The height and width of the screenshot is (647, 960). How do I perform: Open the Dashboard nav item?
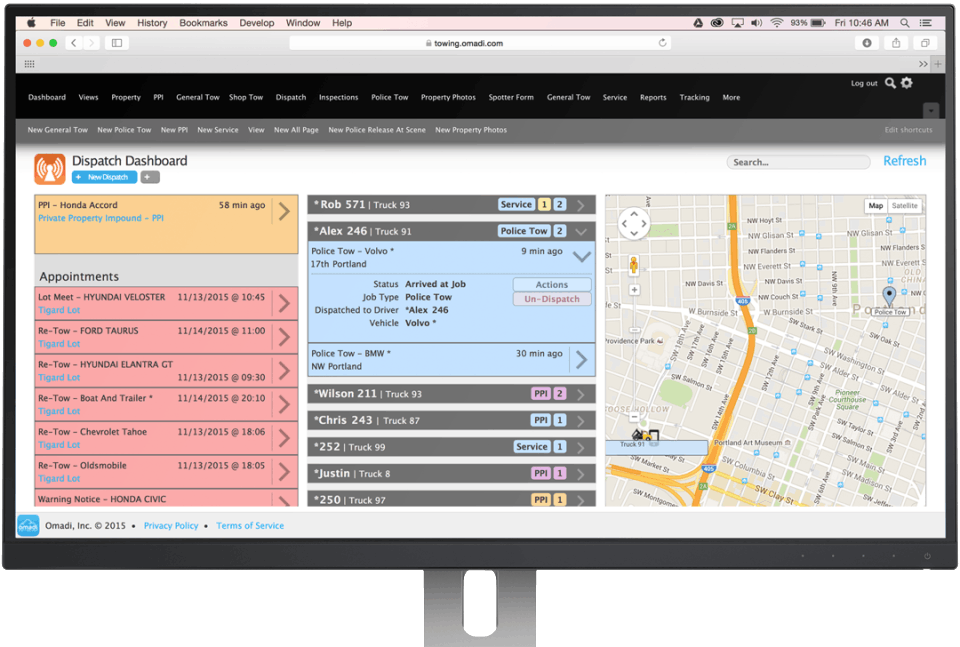tap(47, 97)
